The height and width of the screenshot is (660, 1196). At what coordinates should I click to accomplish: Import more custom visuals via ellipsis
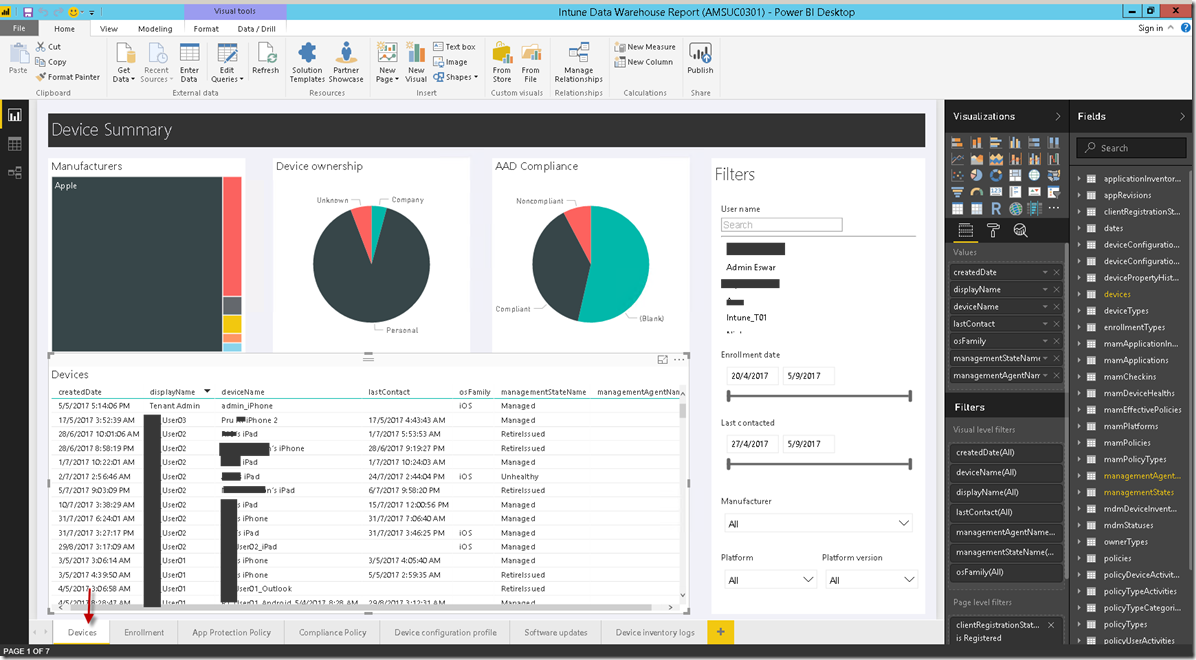(1053, 208)
